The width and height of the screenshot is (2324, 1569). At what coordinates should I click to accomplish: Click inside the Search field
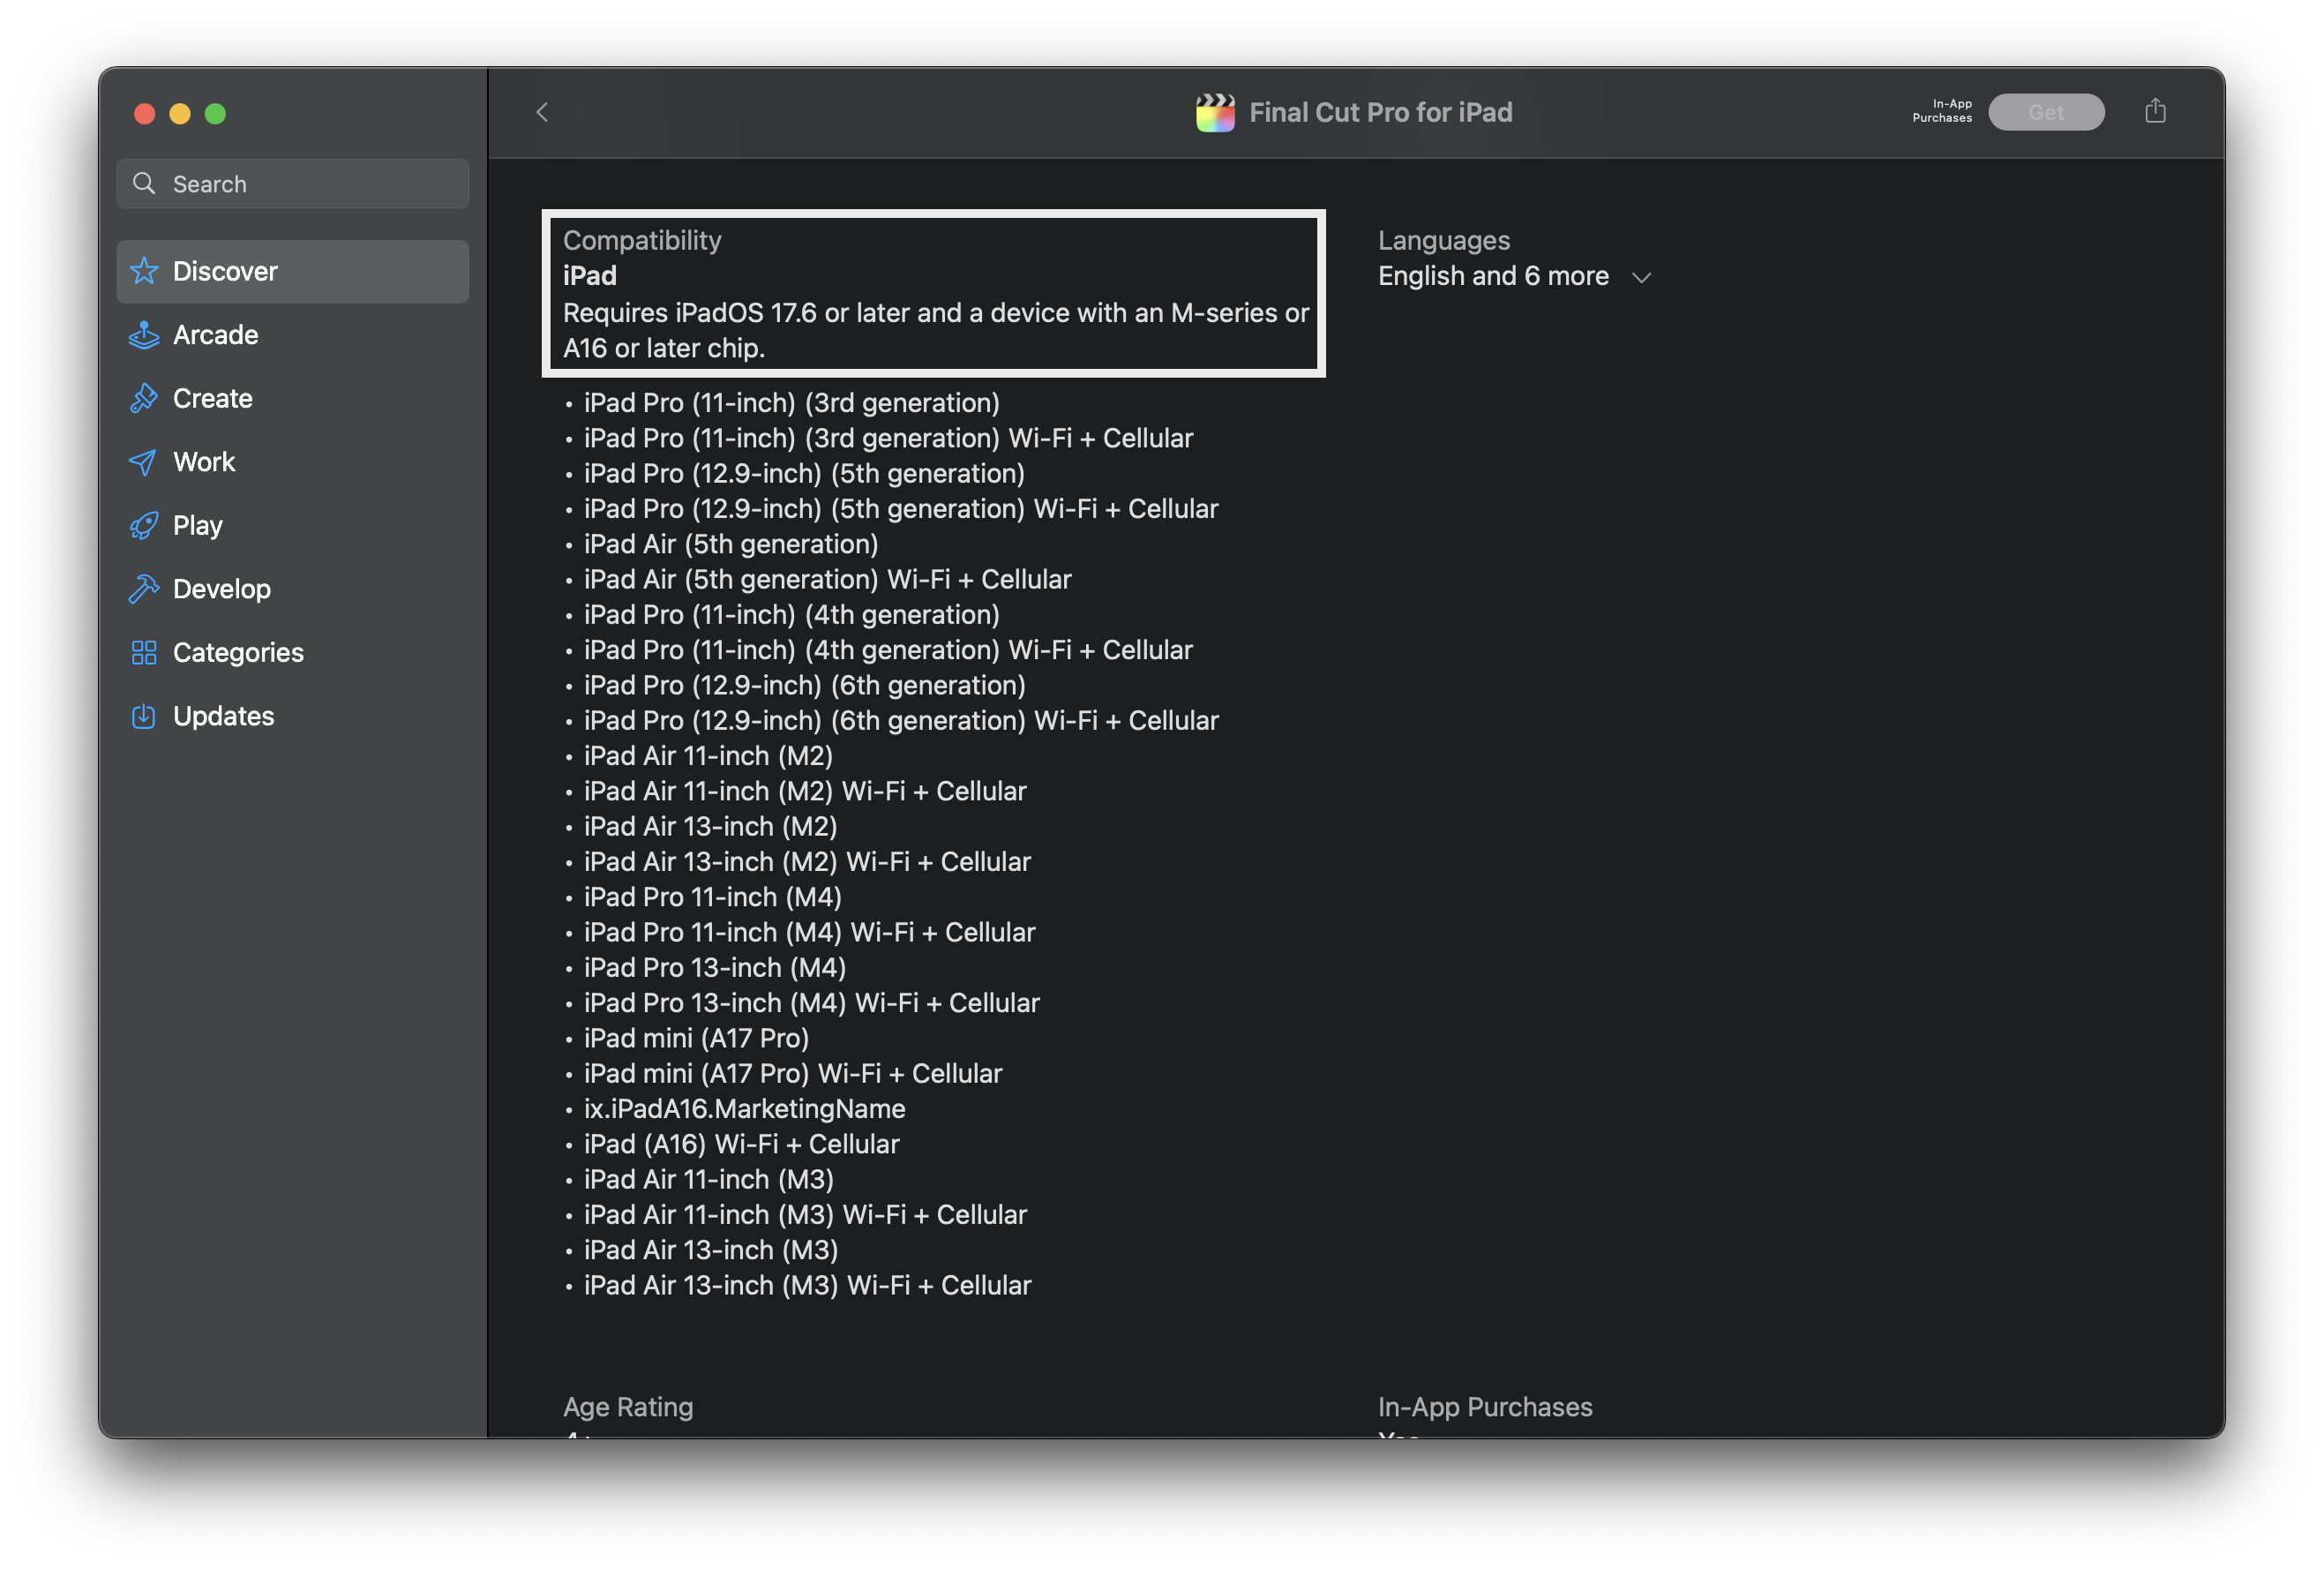[x=293, y=184]
